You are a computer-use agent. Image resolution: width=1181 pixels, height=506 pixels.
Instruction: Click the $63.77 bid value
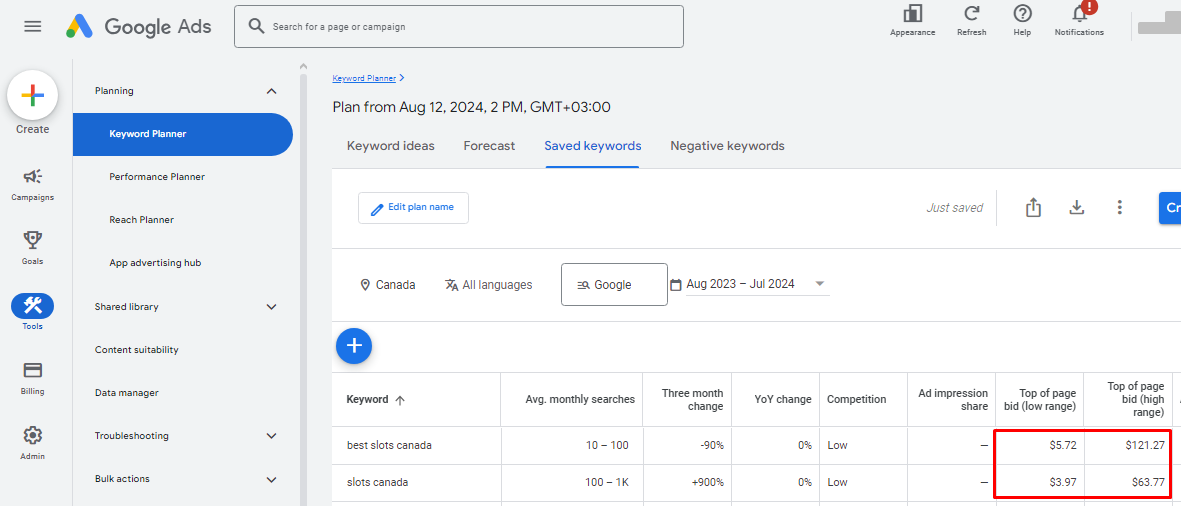1149,483
